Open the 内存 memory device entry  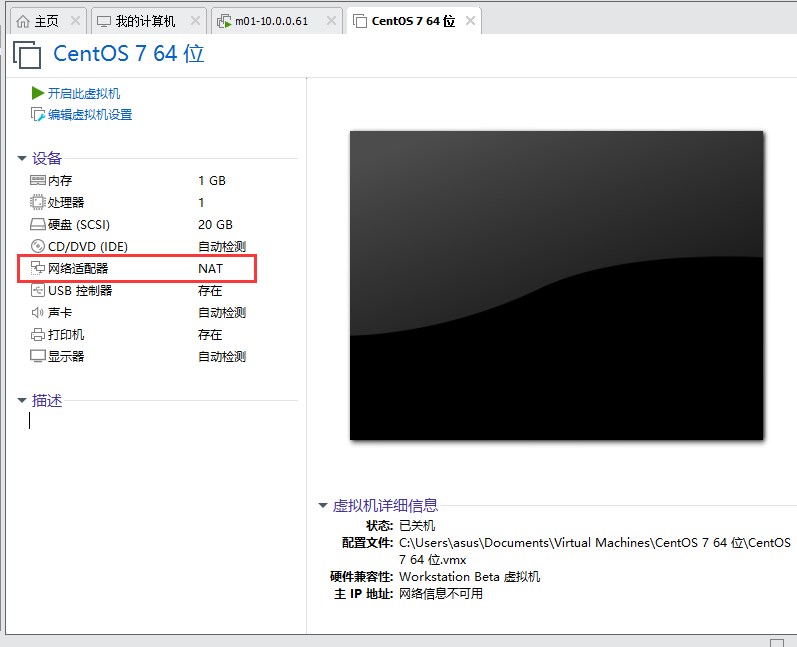(60, 180)
